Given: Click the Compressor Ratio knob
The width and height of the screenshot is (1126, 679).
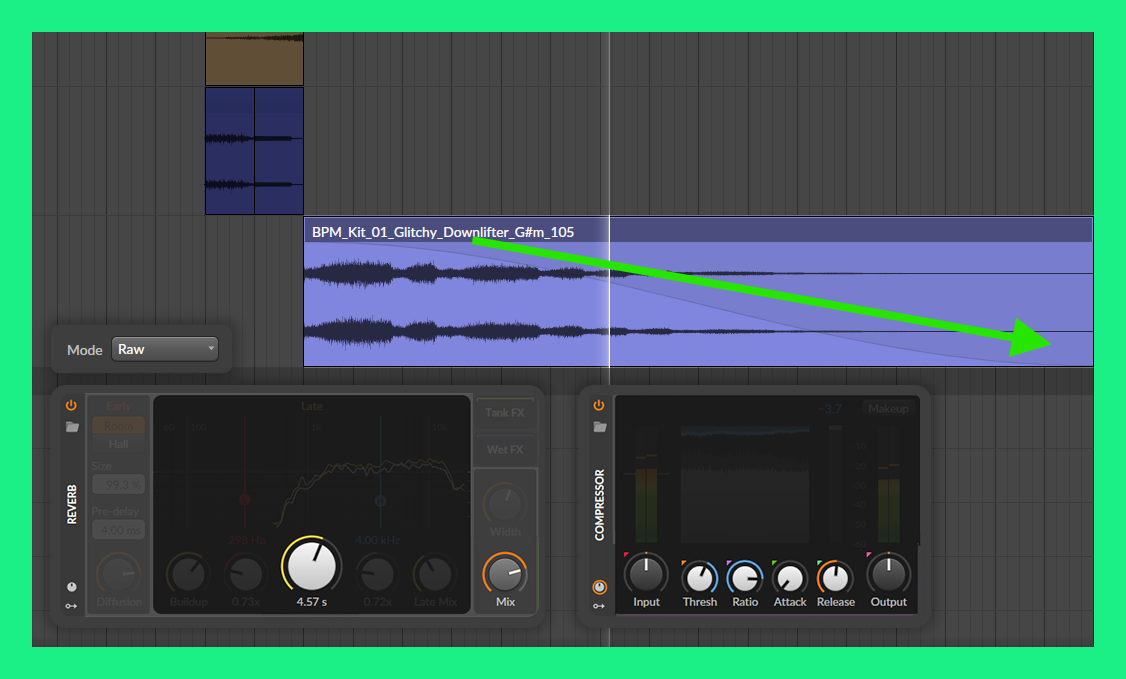Looking at the screenshot, I should click(x=744, y=578).
